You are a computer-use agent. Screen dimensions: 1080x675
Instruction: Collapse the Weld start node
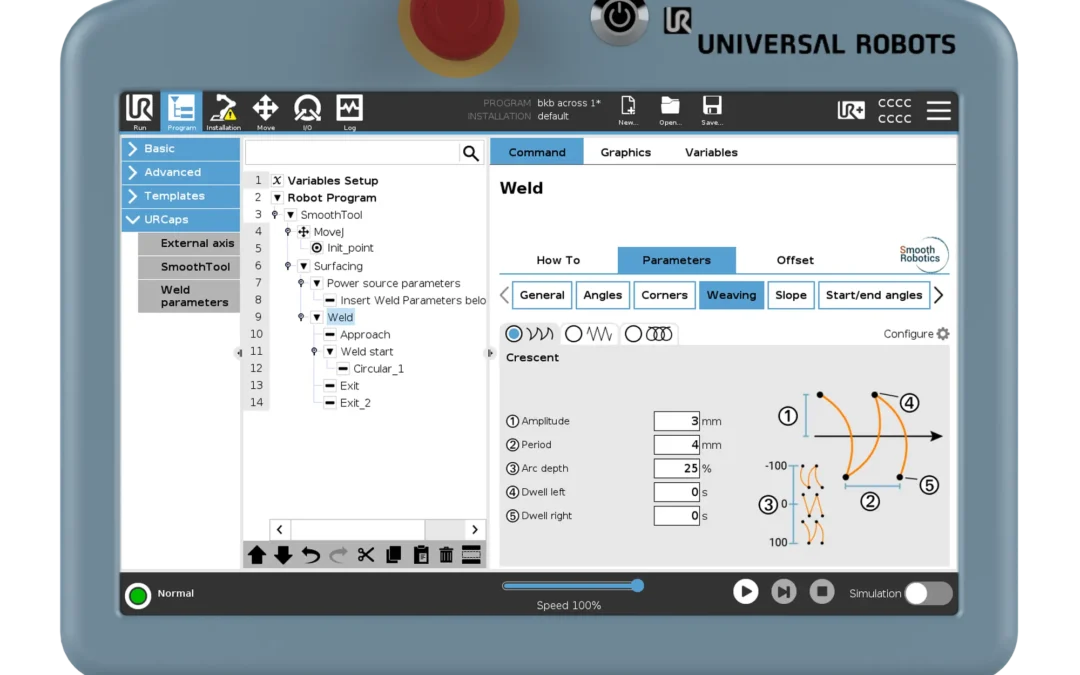330,351
